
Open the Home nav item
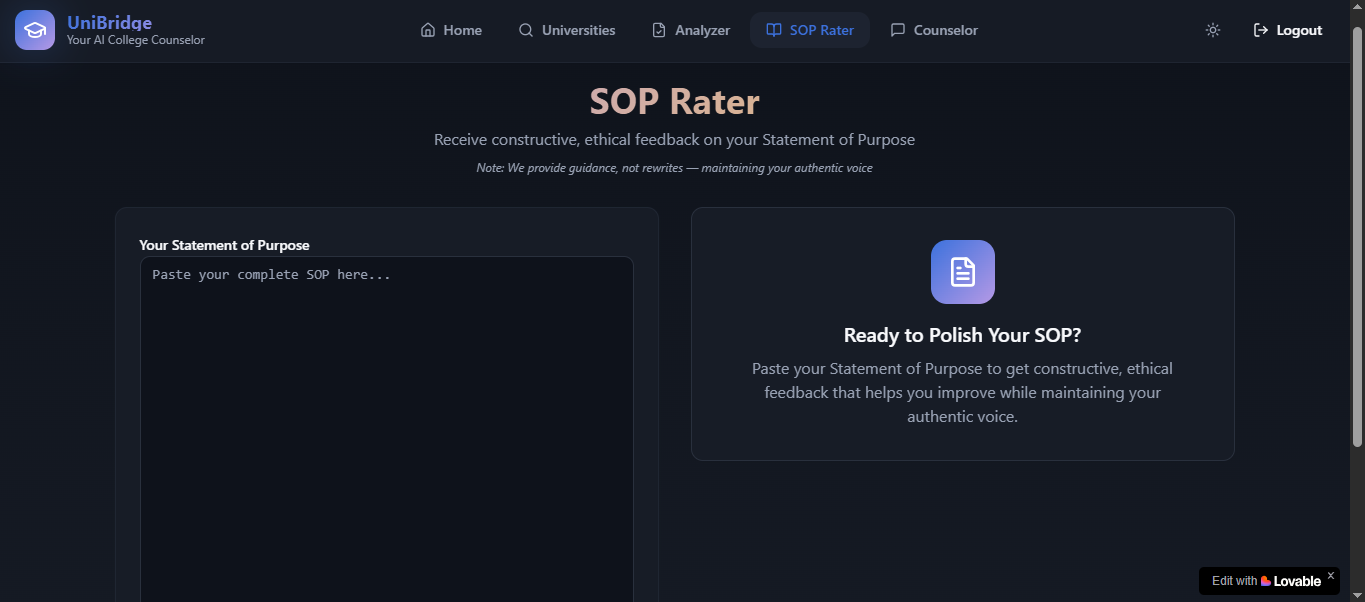[451, 30]
